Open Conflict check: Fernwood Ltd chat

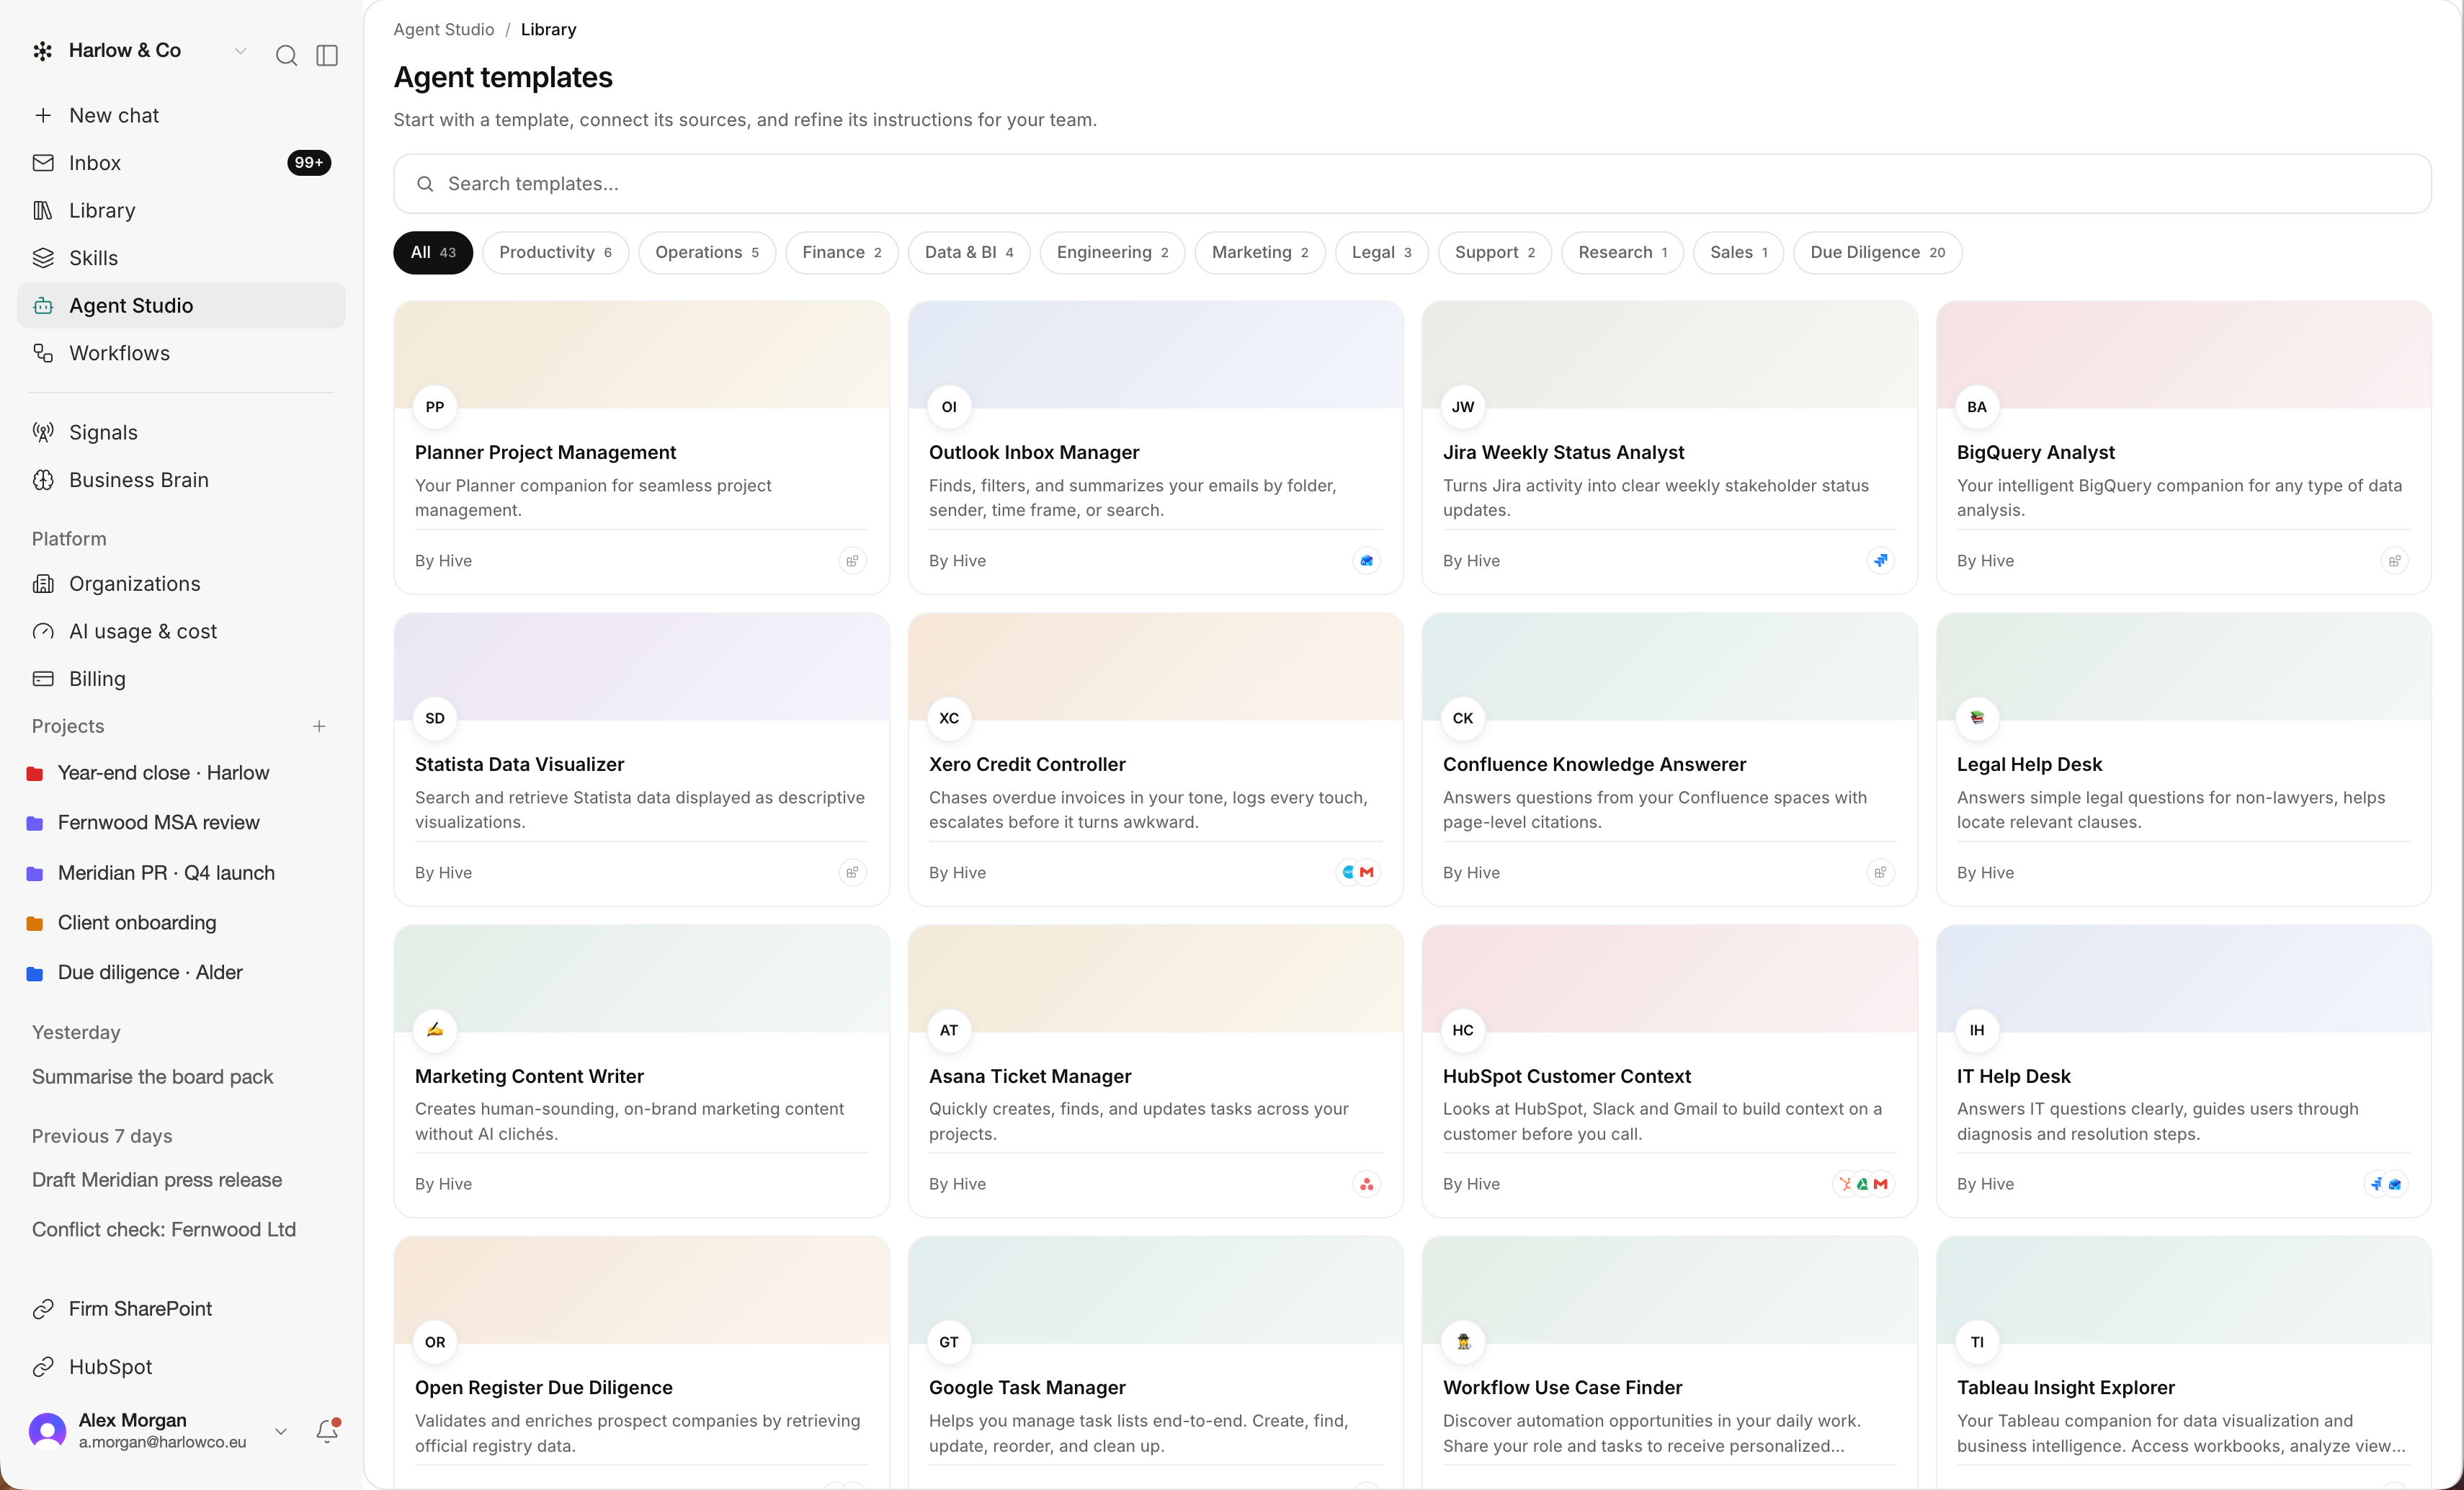click(164, 1230)
